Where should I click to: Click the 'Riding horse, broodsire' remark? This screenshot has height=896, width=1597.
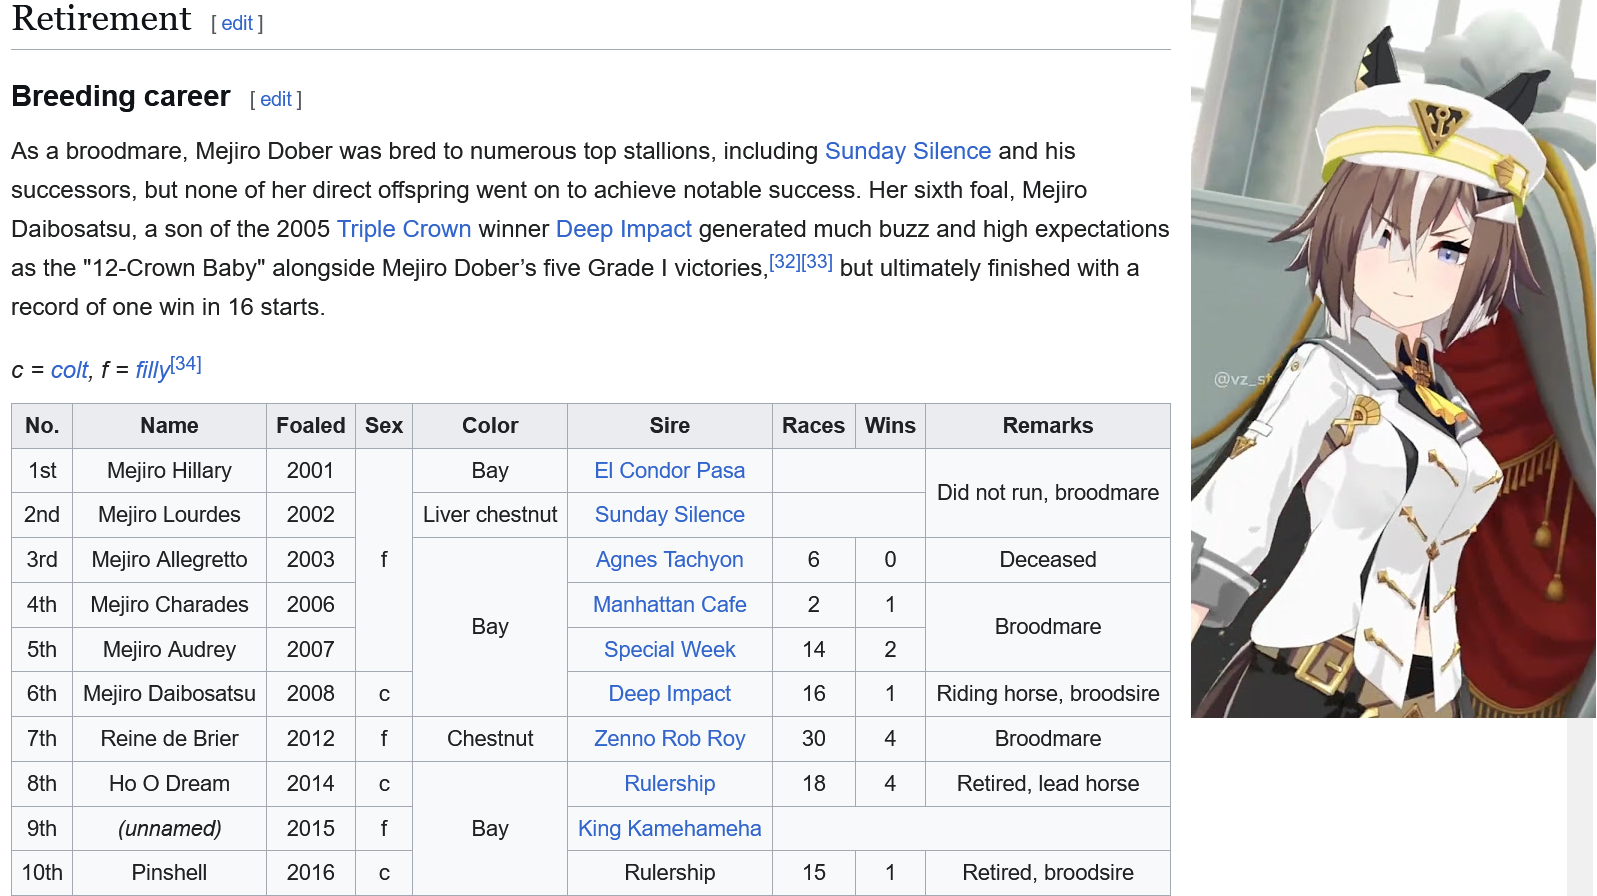click(x=1048, y=694)
